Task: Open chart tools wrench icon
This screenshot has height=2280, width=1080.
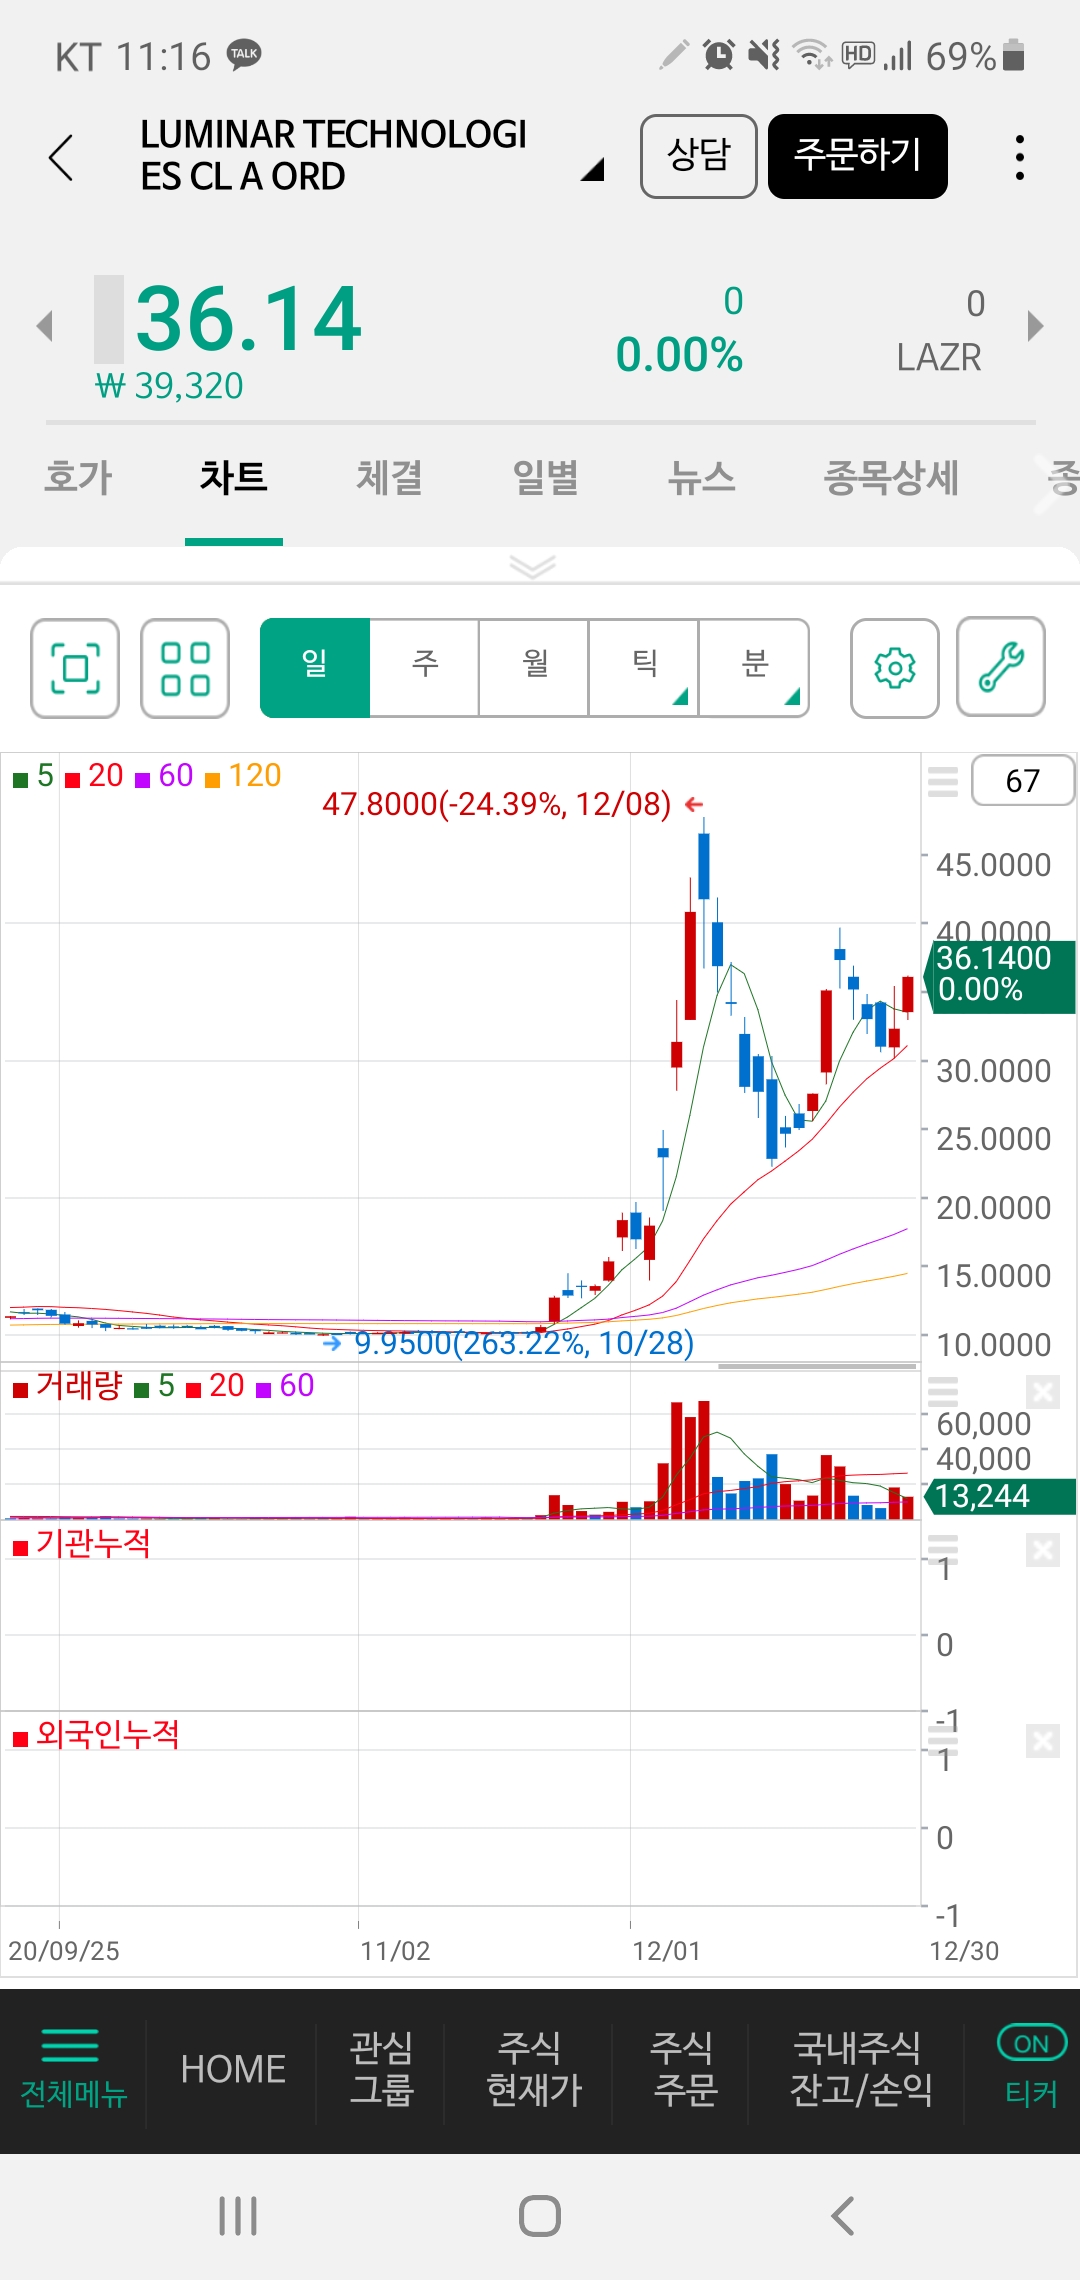Action: pos(1001,667)
